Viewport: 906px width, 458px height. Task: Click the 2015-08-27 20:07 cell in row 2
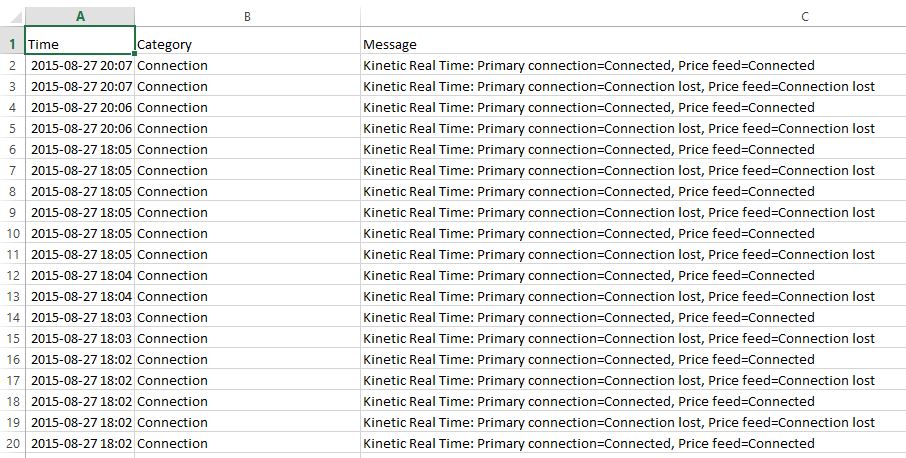(82, 65)
